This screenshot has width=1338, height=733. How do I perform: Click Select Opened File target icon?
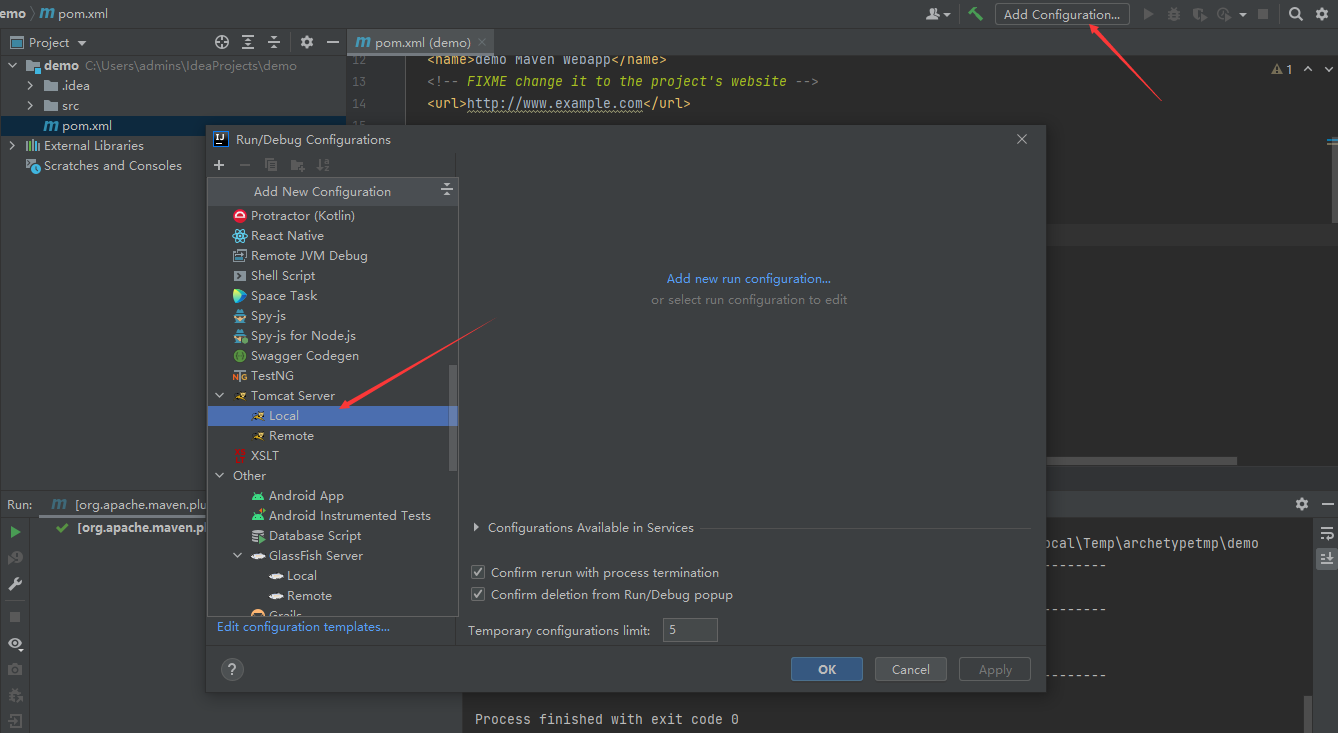click(x=222, y=42)
